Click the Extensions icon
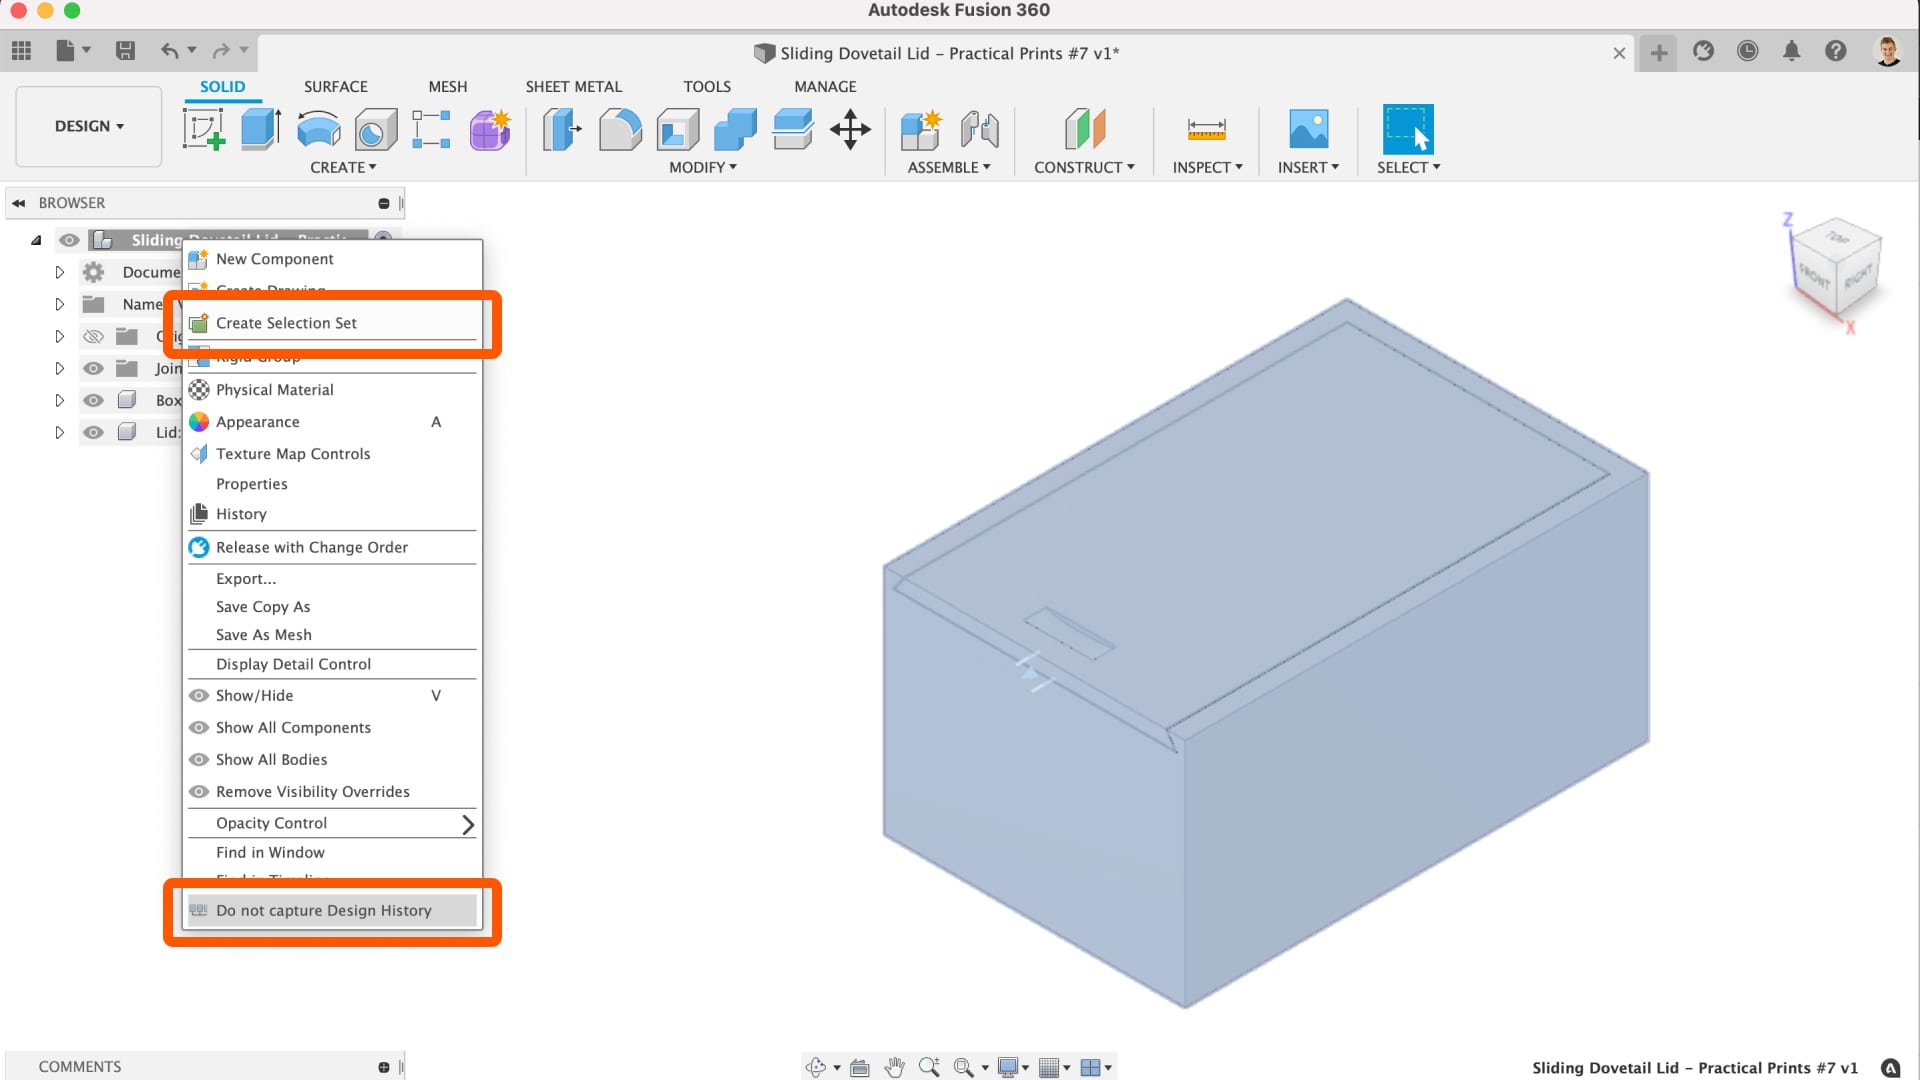The width and height of the screenshot is (1920, 1080). click(x=1704, y=51)
